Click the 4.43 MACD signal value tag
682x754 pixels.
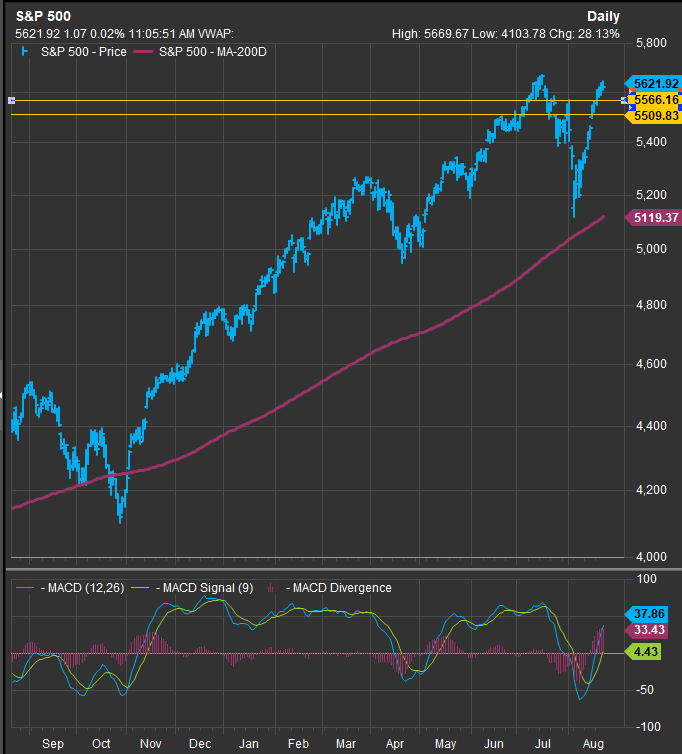point(643,652)
